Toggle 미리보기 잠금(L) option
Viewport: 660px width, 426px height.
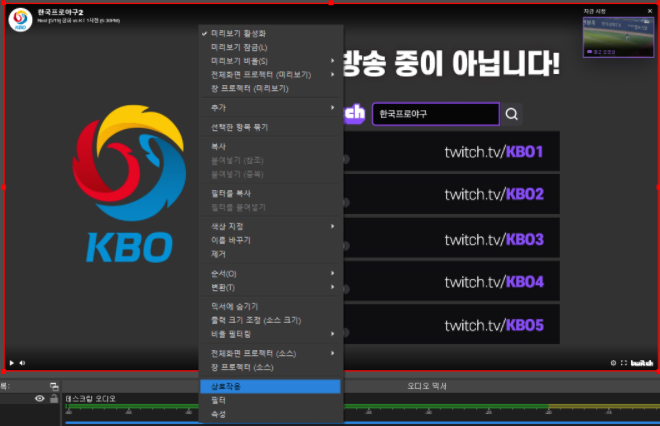[x=270, y=47]
